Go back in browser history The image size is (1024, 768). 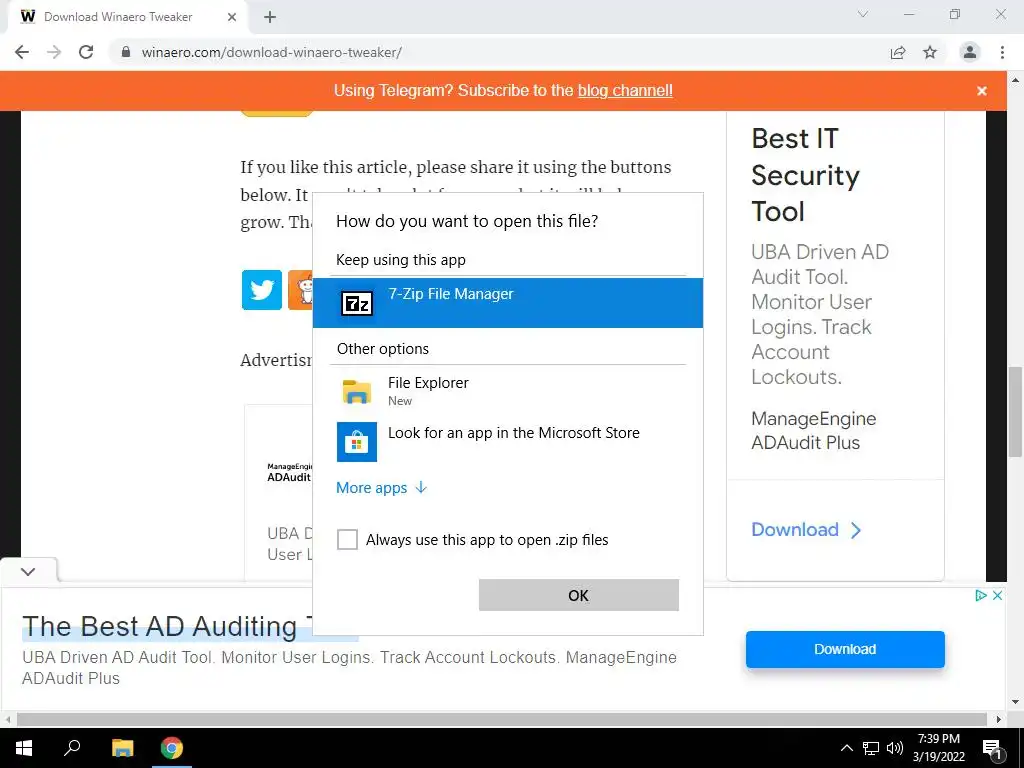pyautogui.click(x=22, y=52)
